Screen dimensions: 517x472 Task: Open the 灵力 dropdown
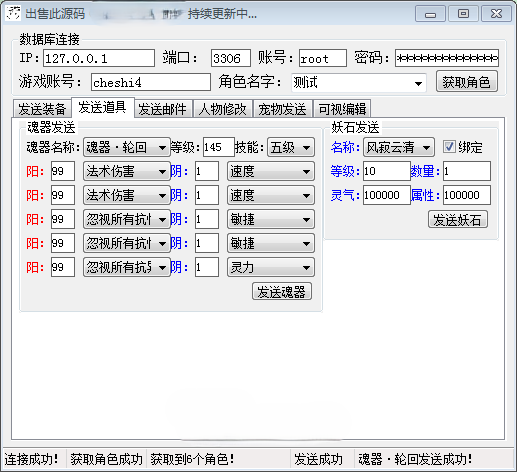click(x=271, y=267)
